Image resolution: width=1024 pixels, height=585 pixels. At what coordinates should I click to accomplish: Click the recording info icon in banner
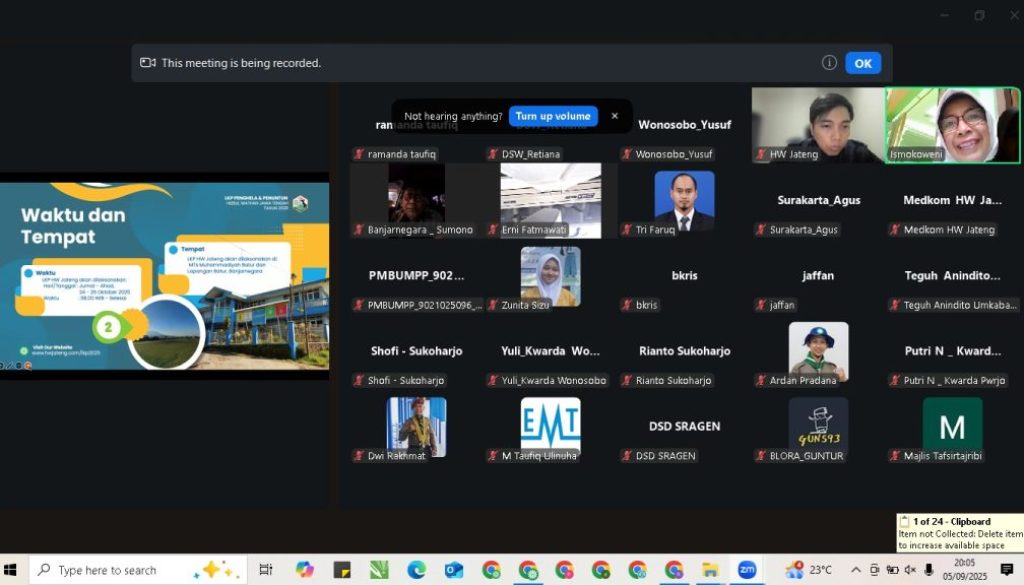coord(829,63)
